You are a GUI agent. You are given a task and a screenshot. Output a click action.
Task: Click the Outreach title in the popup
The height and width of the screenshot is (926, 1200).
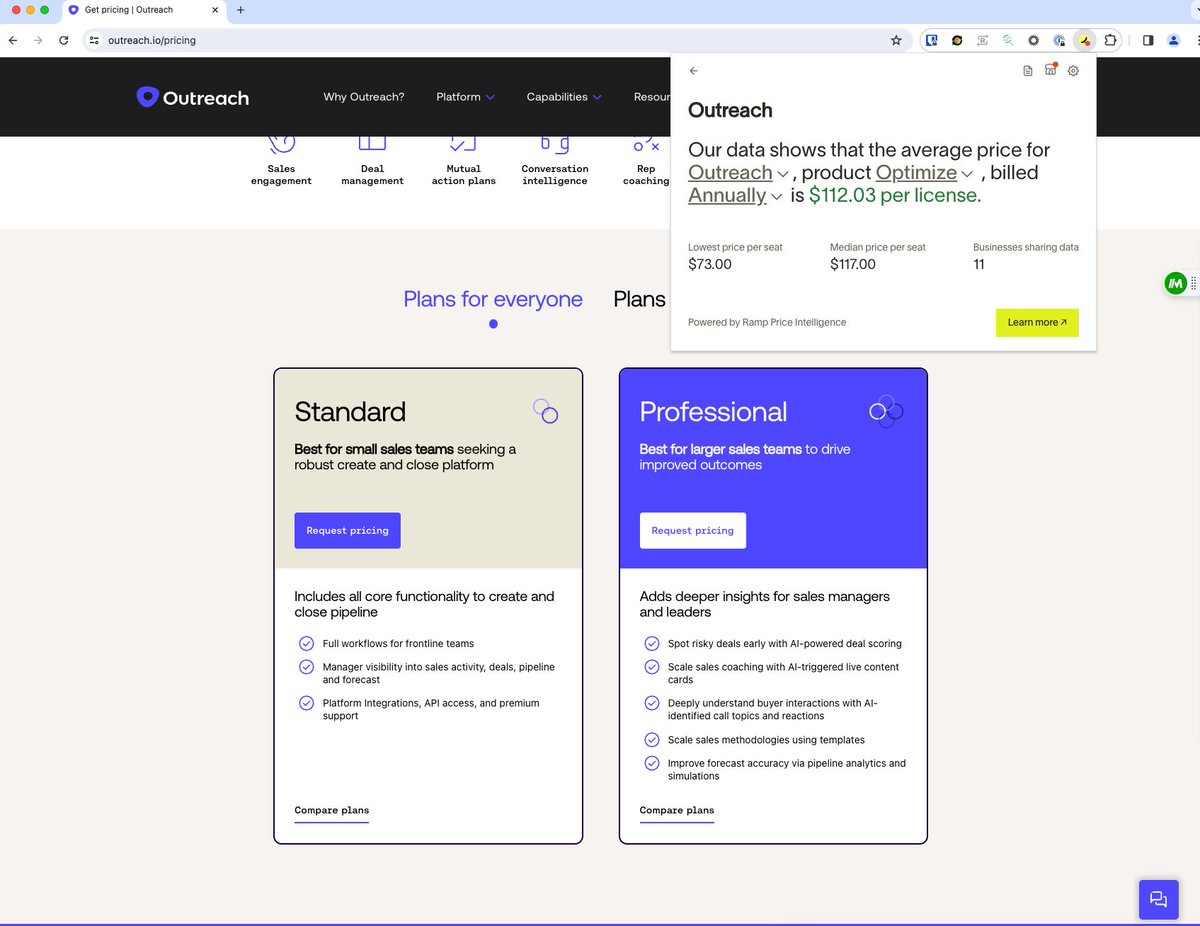click(x=730, y=110)
